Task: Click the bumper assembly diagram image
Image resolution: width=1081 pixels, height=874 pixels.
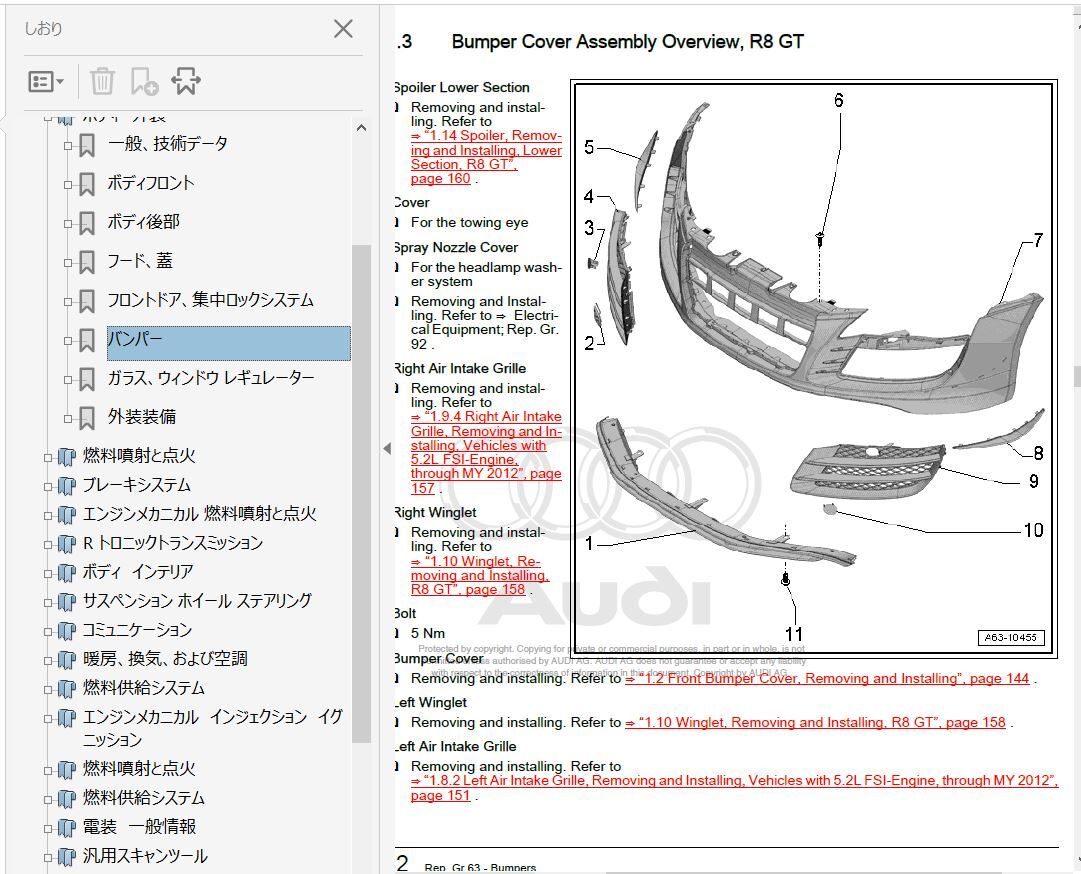Action: tap(814, 367)
